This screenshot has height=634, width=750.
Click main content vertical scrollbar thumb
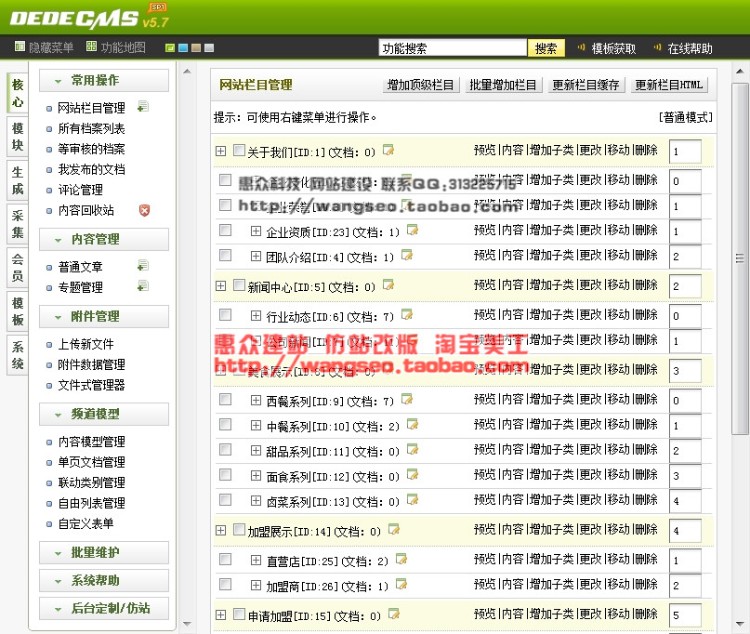point(739,258)
